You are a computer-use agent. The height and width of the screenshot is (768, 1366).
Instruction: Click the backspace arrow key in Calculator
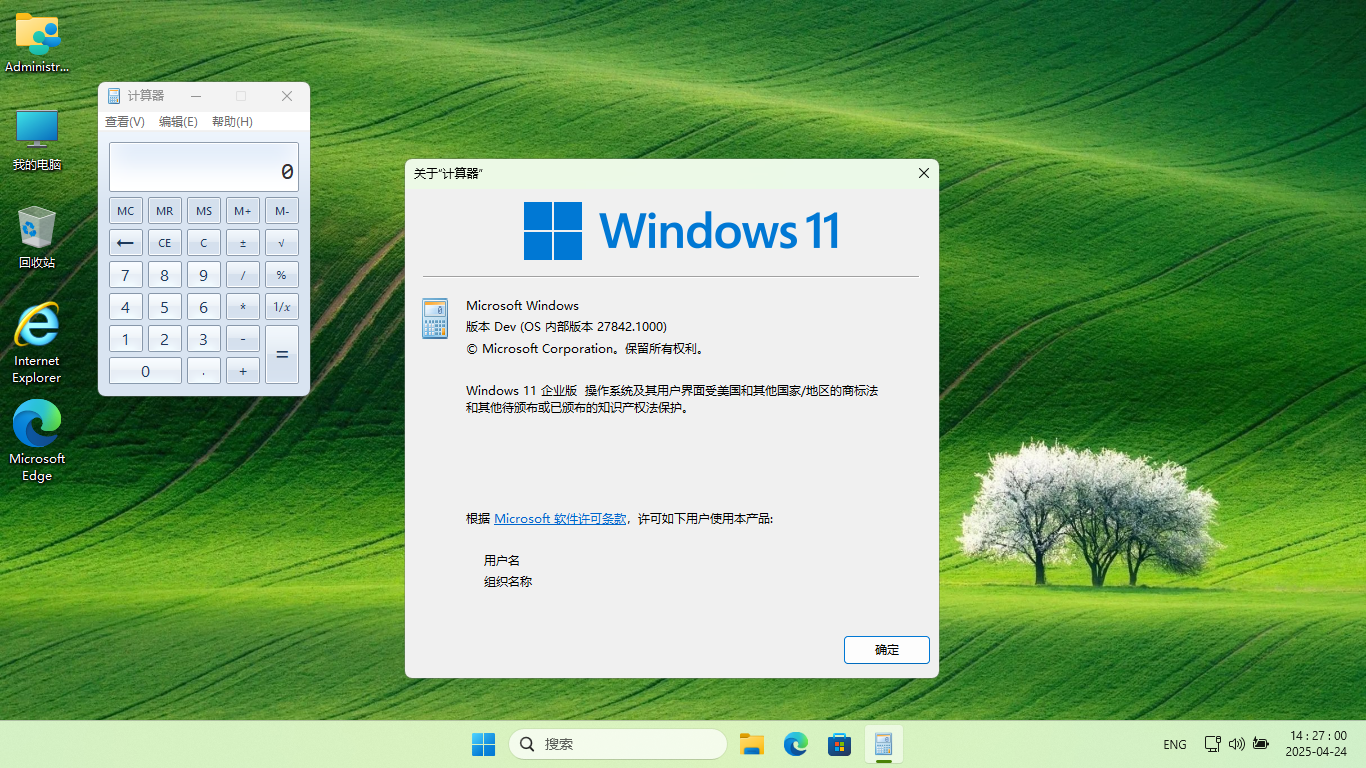pos(126,243)
